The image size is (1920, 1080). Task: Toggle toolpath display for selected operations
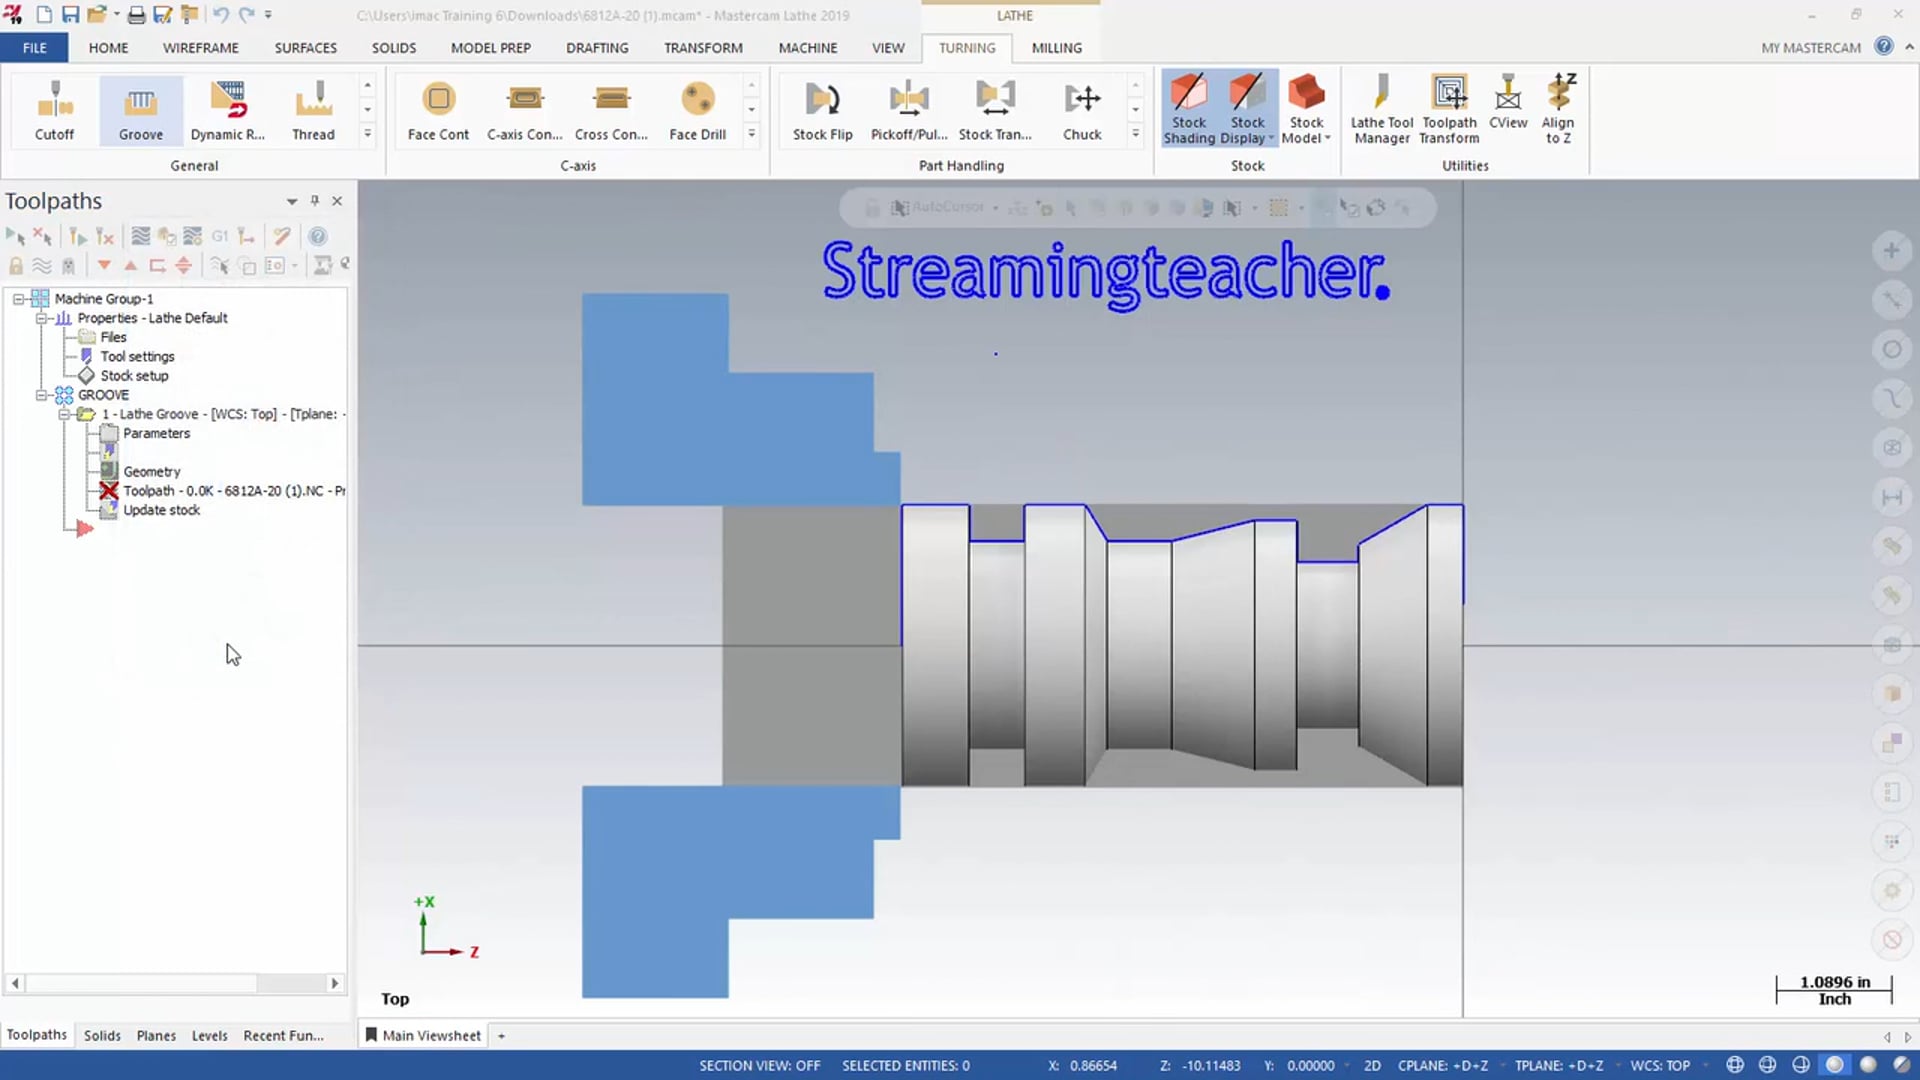[x=42, y=266]
